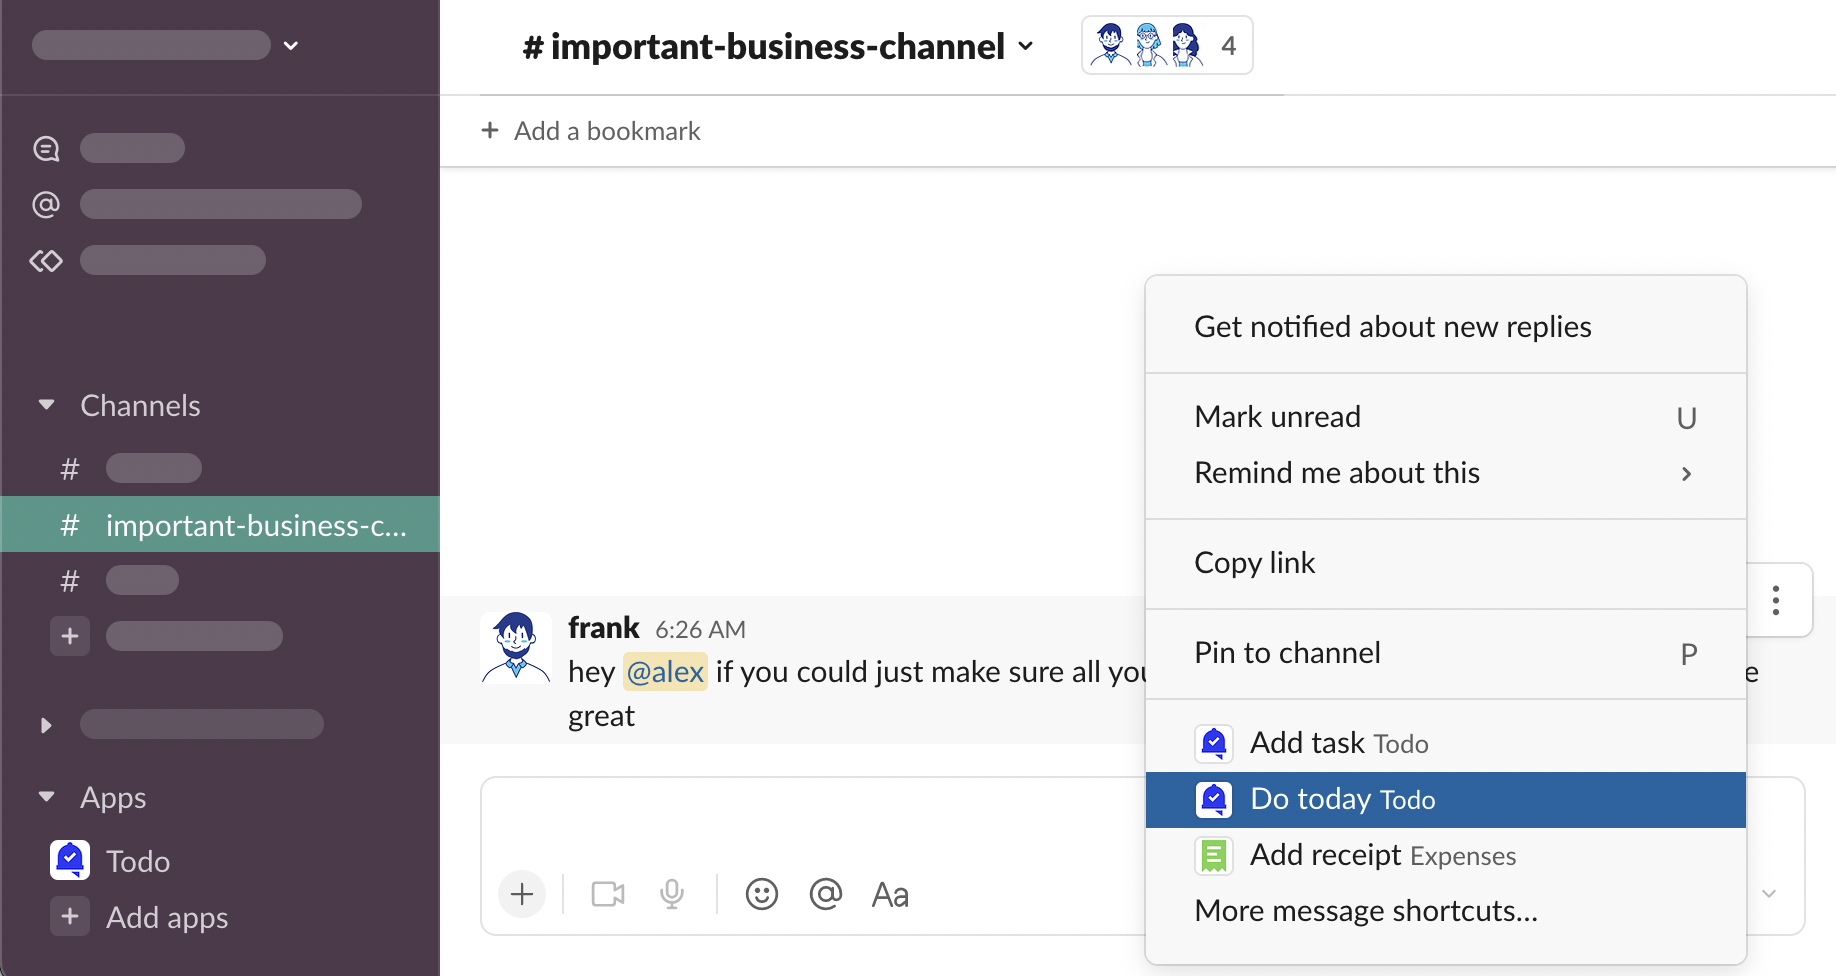Click the @ mention icon in composer

click(825, 894)
